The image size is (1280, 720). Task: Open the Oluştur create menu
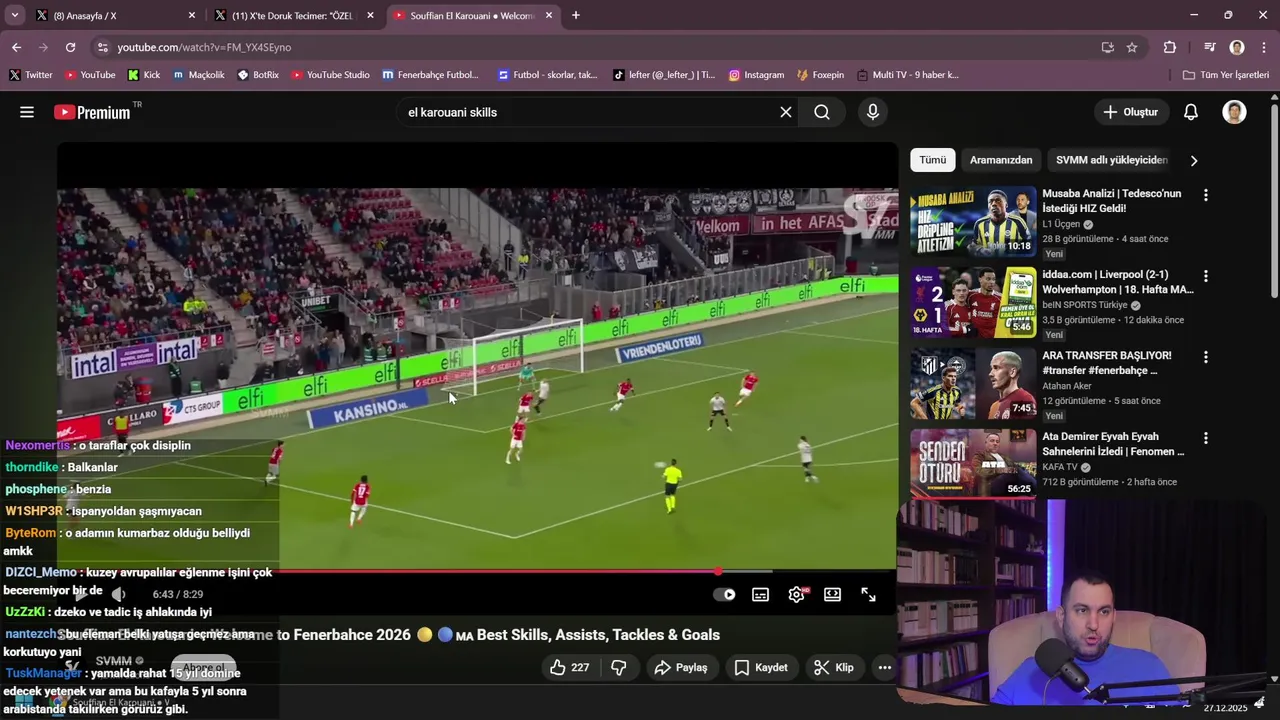click(x=1132, y=112)
